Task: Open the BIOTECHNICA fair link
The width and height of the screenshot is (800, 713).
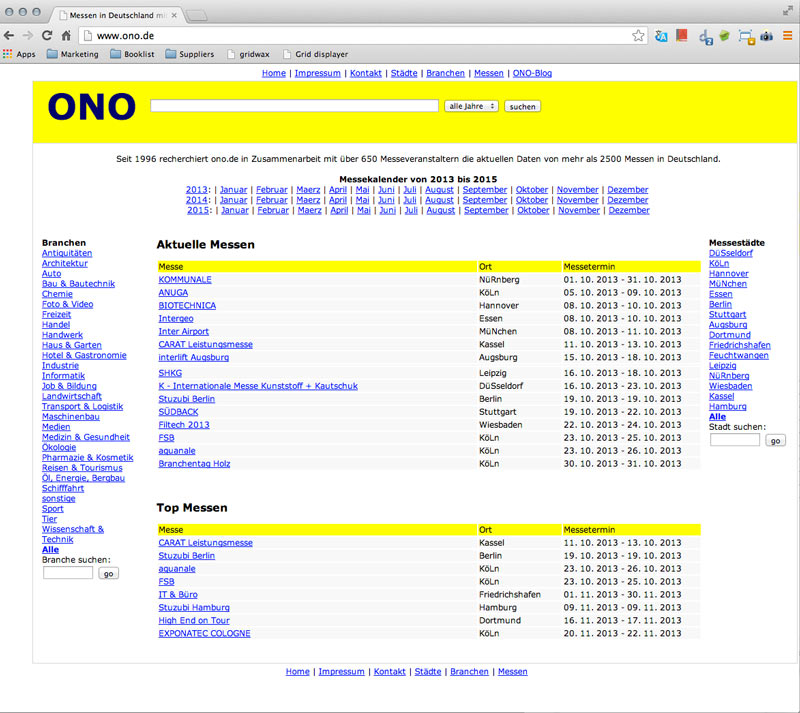Action: tap(187, 305)
